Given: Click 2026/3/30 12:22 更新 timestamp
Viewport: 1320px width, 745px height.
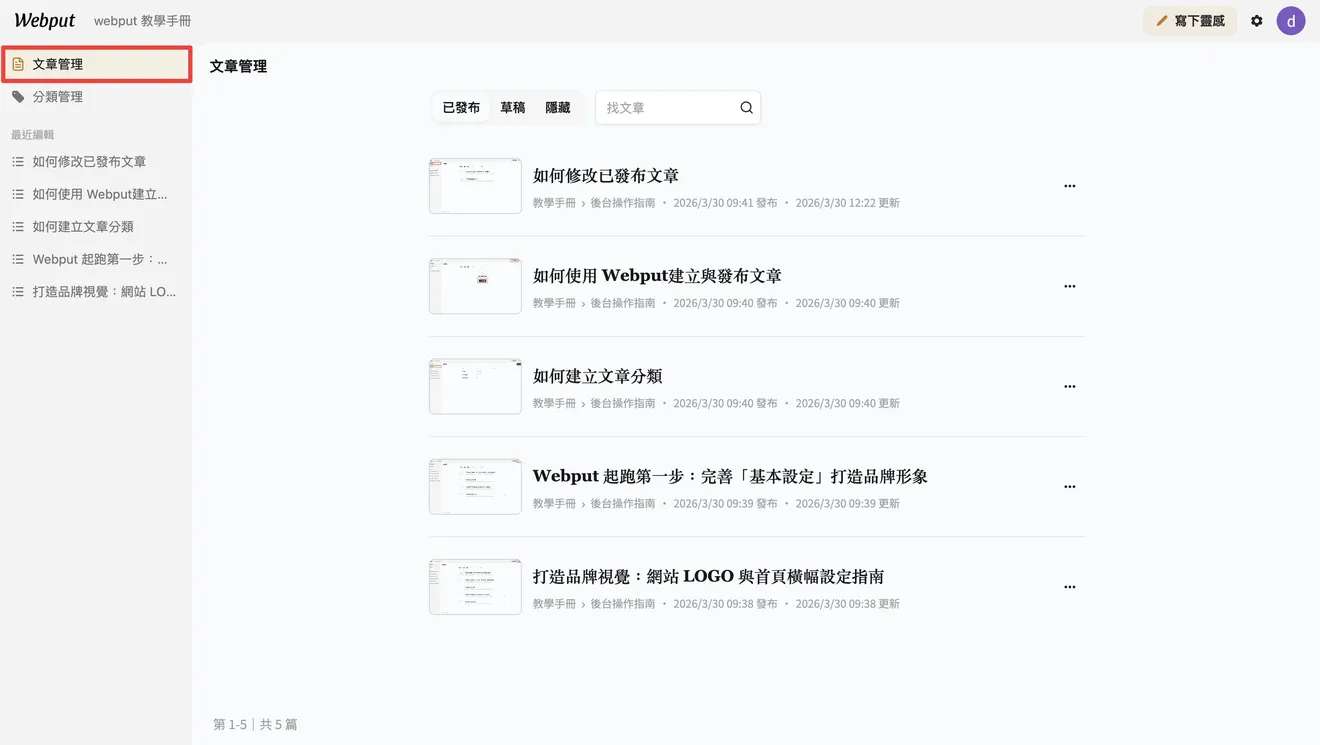Looking at the screenshot, I should tap(847, 203).
